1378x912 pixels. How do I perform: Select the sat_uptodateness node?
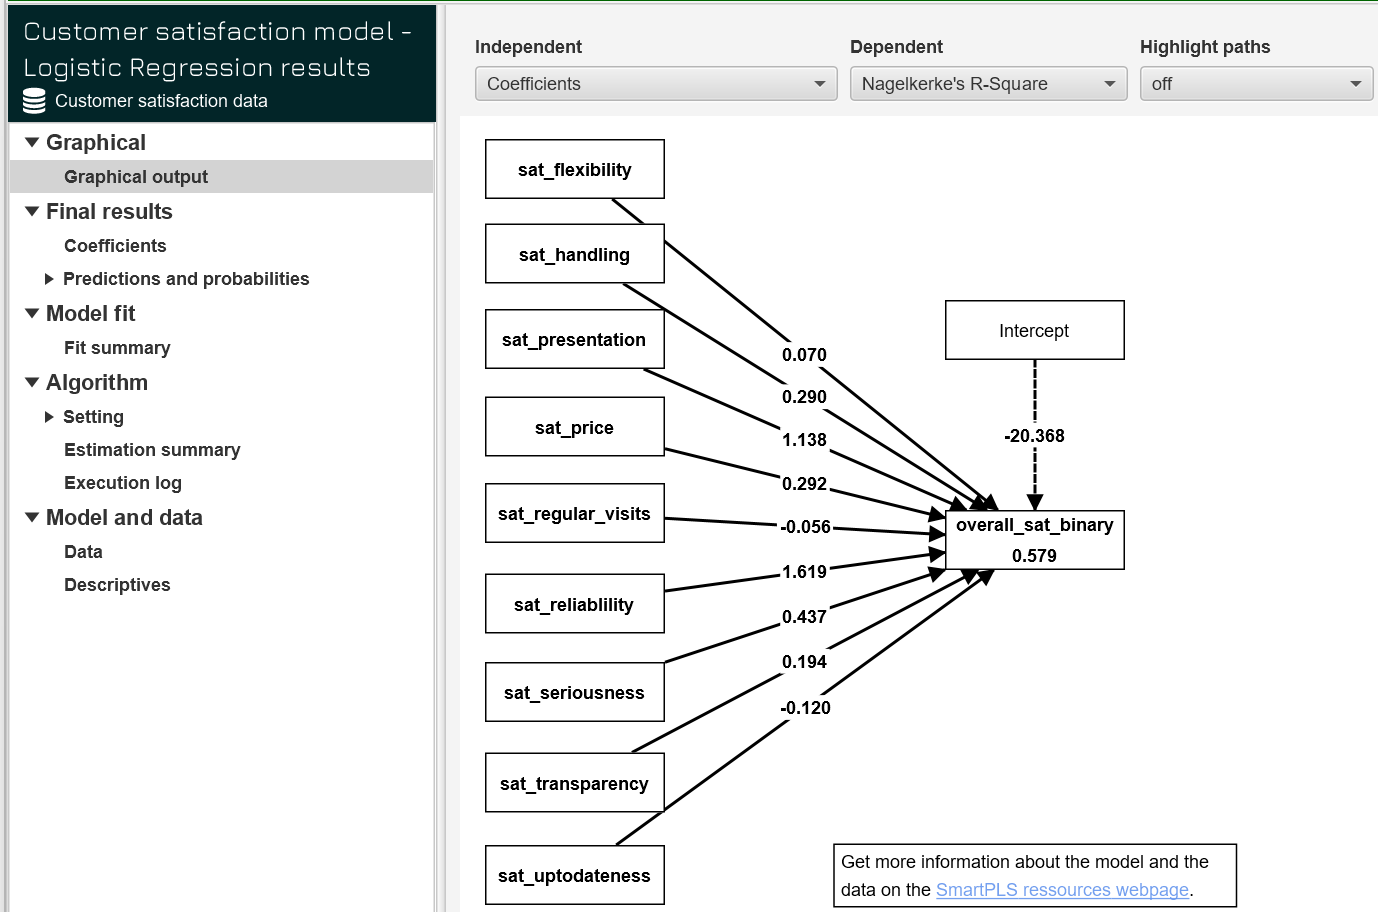tap(575, 875)
